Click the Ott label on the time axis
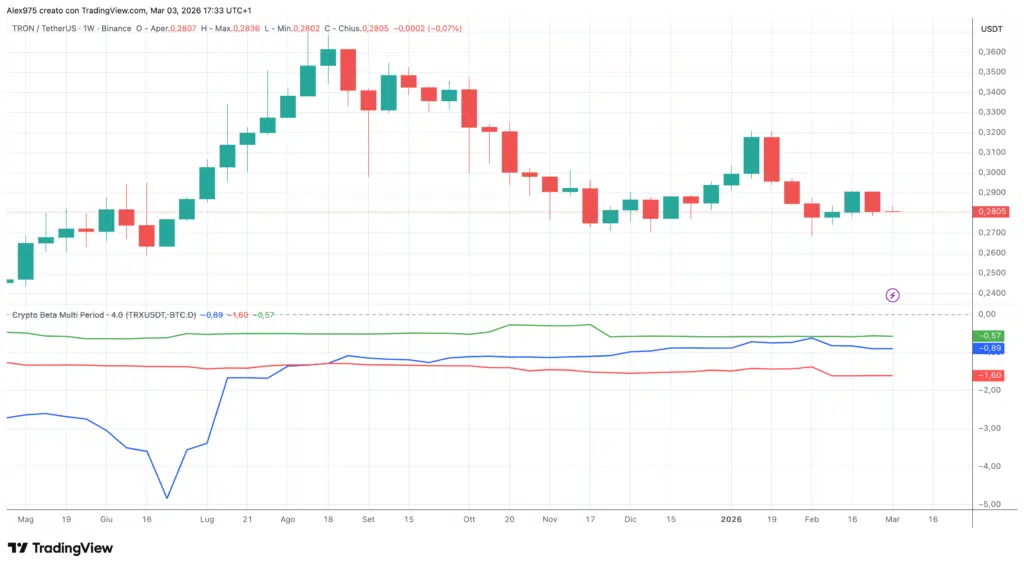This screenshot has height=568, width=1024. 468,520
